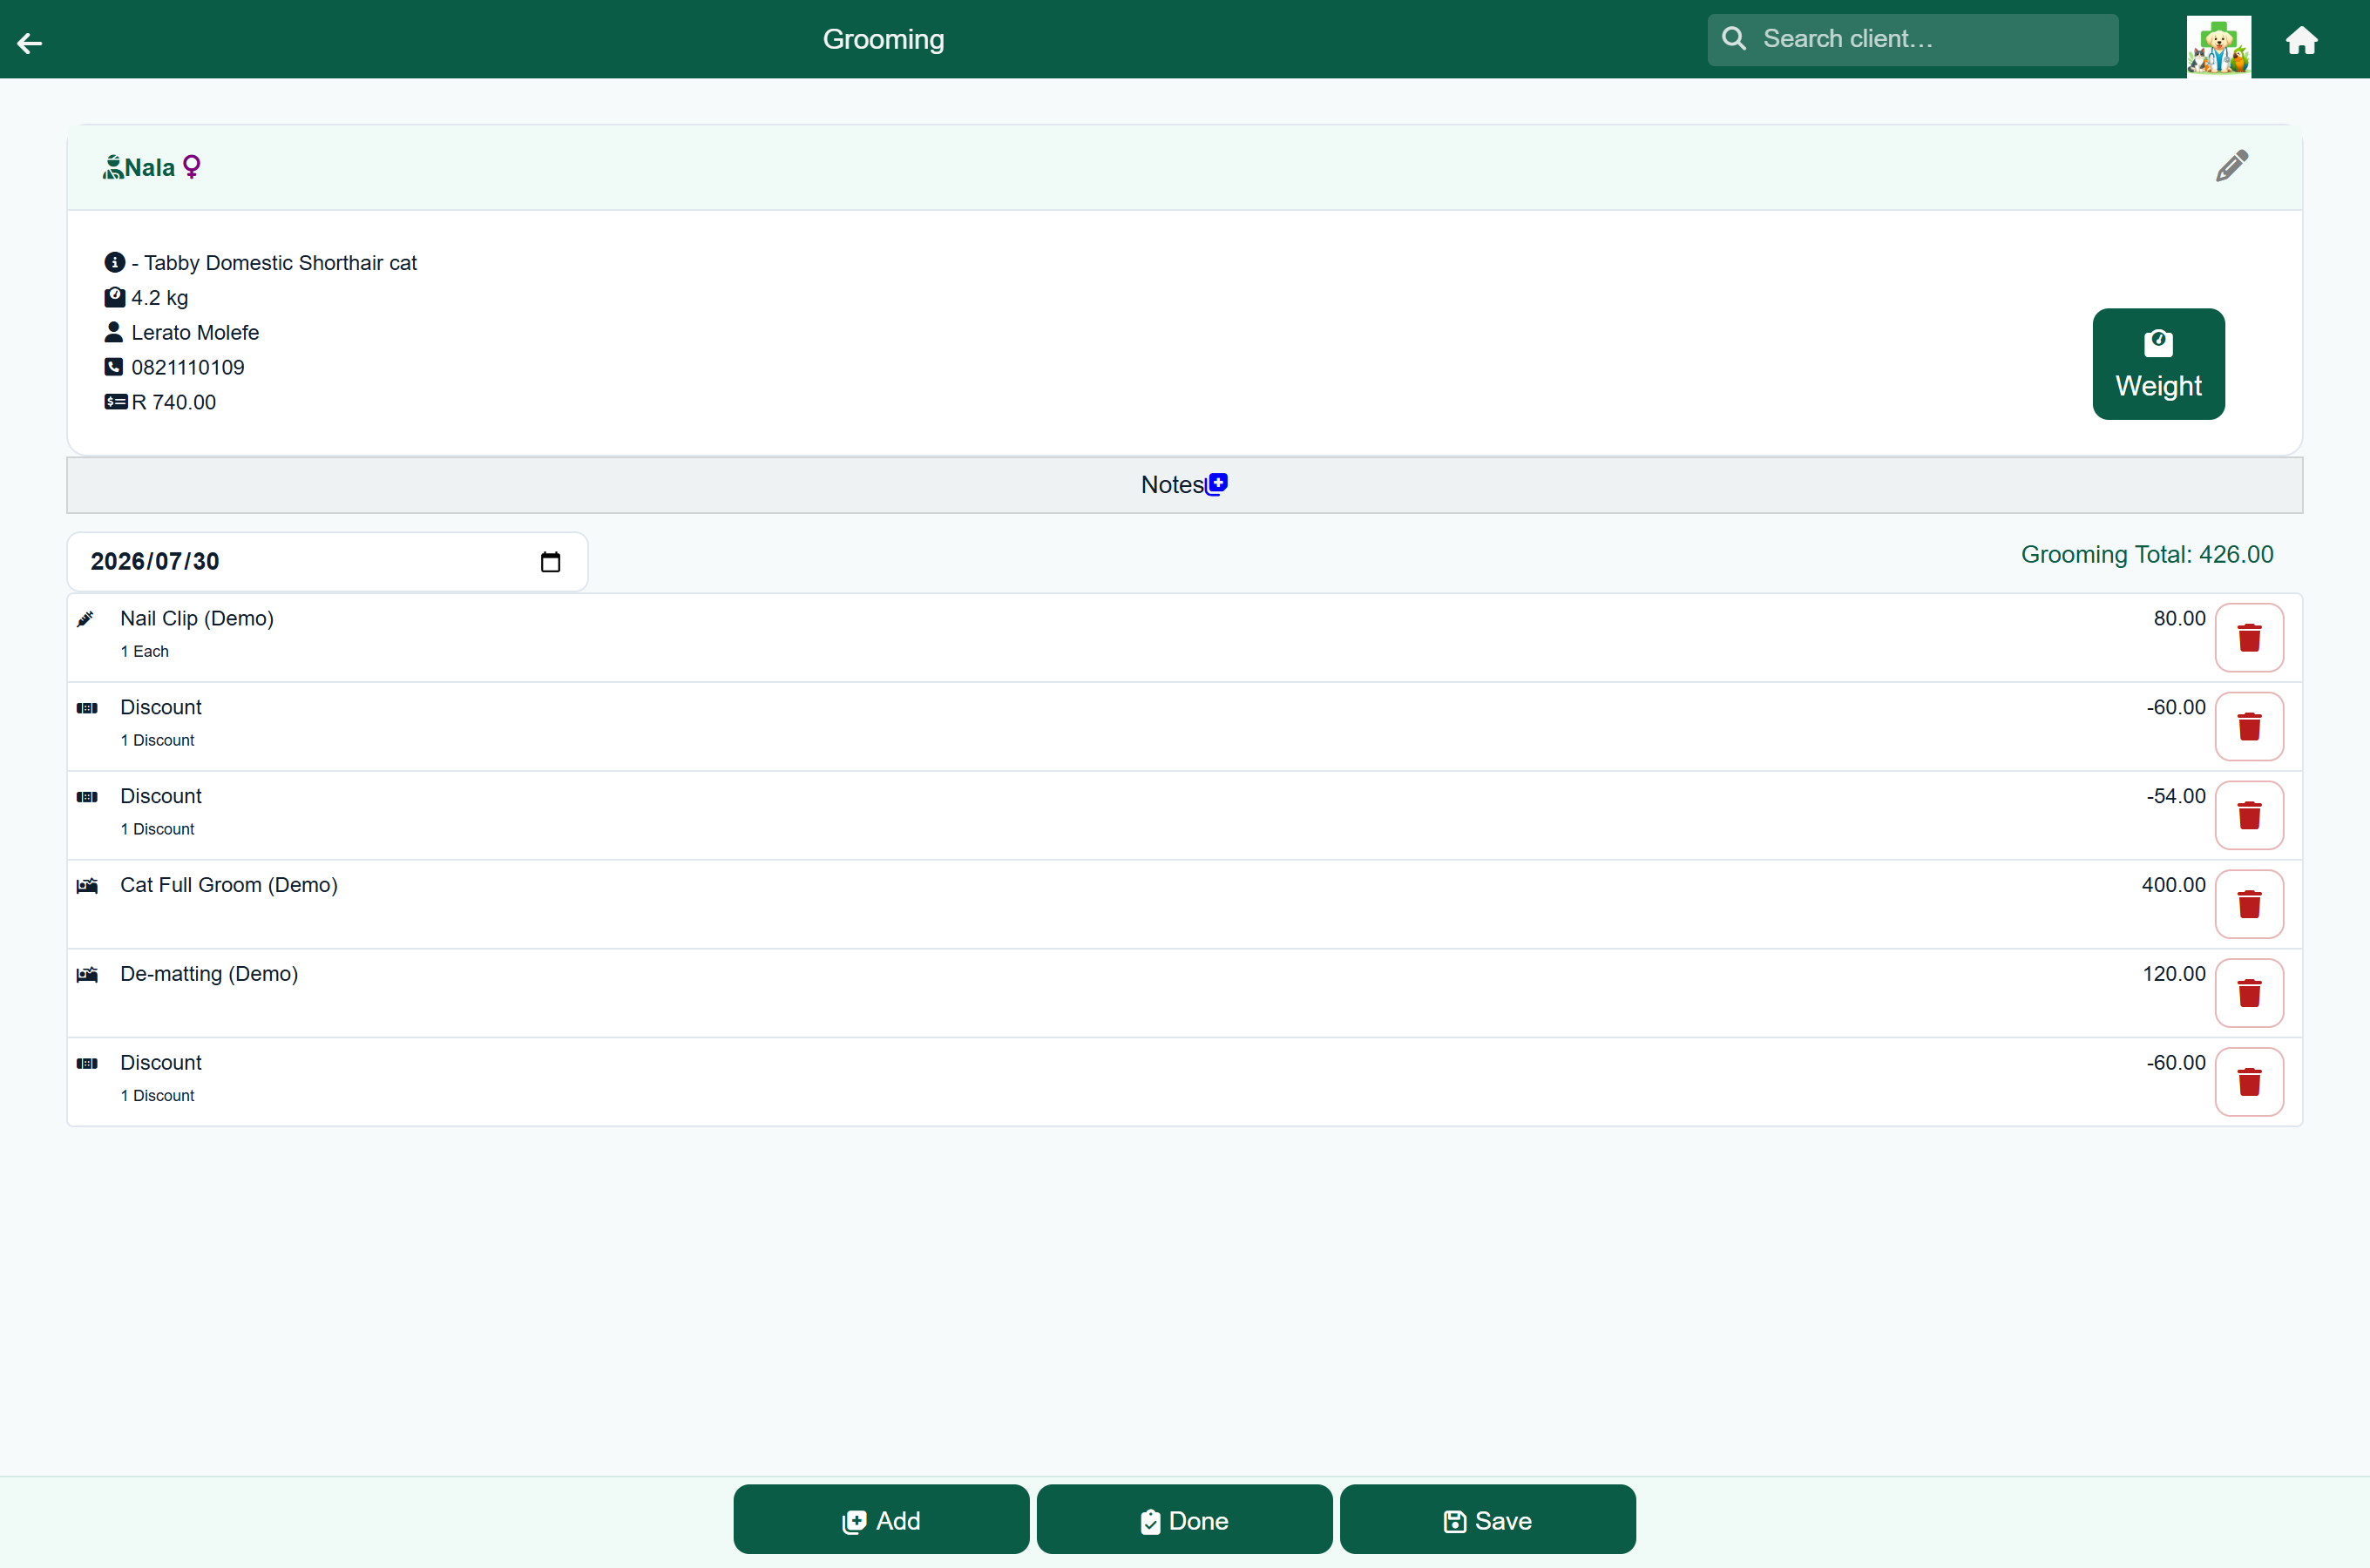2370x1568 pixels.
Task: Delete the Discount below De-matting
Action: pos(2249,1082)
